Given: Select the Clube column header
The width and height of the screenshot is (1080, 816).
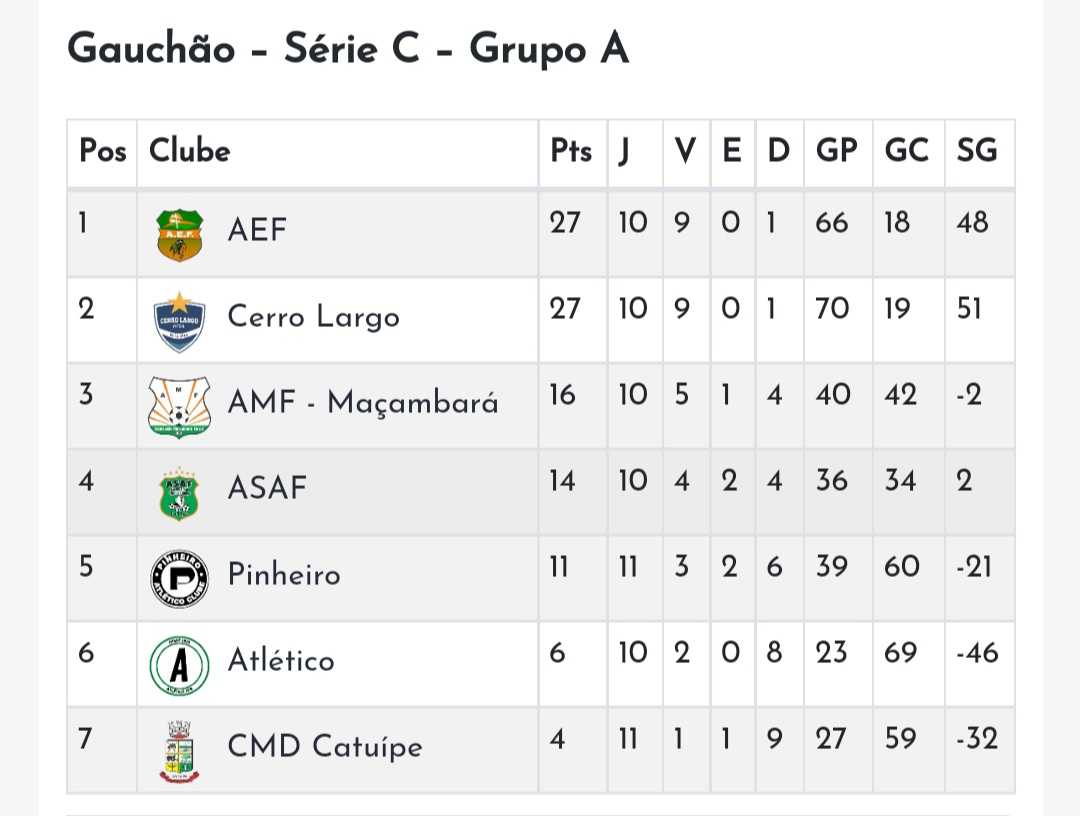Looking at the screenshot, I should coord(190,152).
